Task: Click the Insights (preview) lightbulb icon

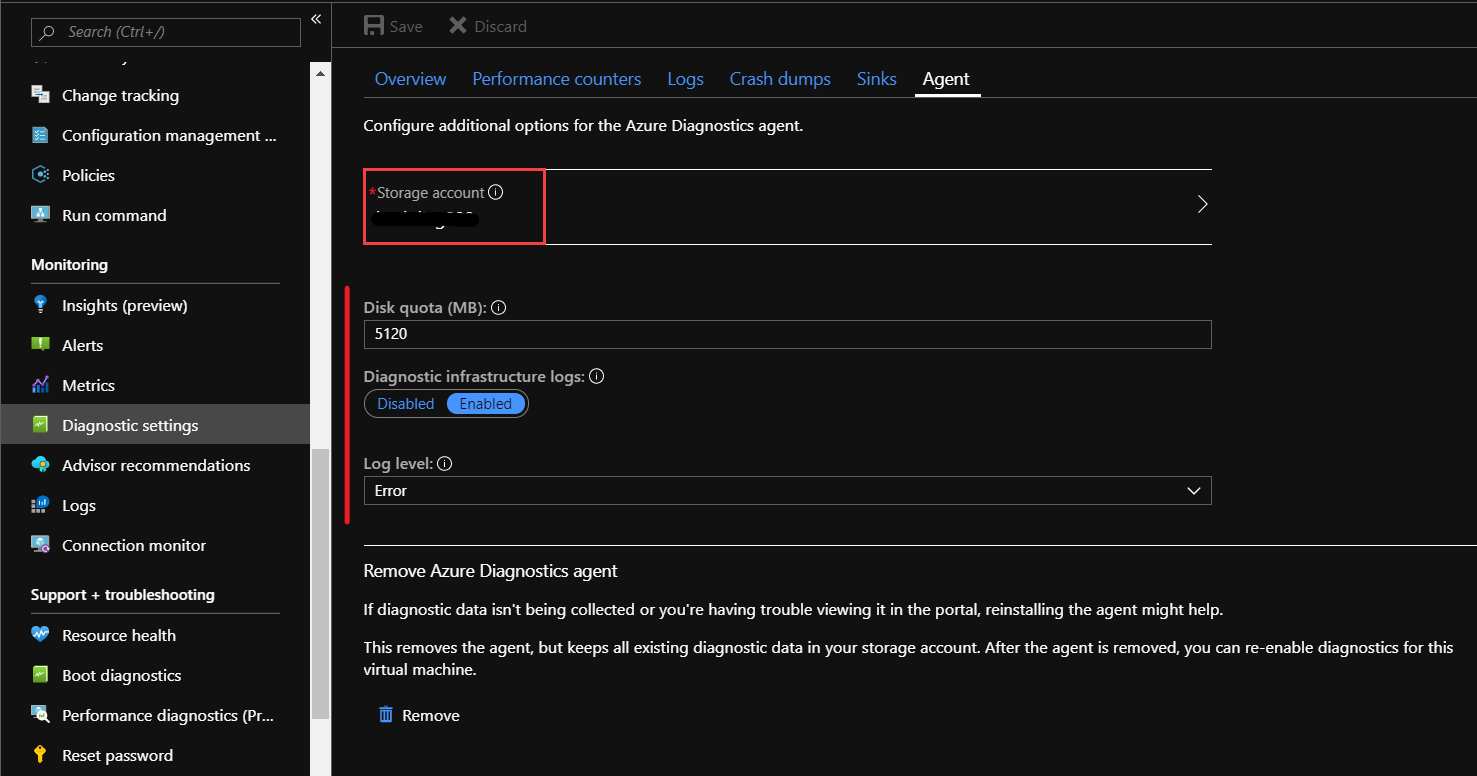Action: (x=41, y=305)
